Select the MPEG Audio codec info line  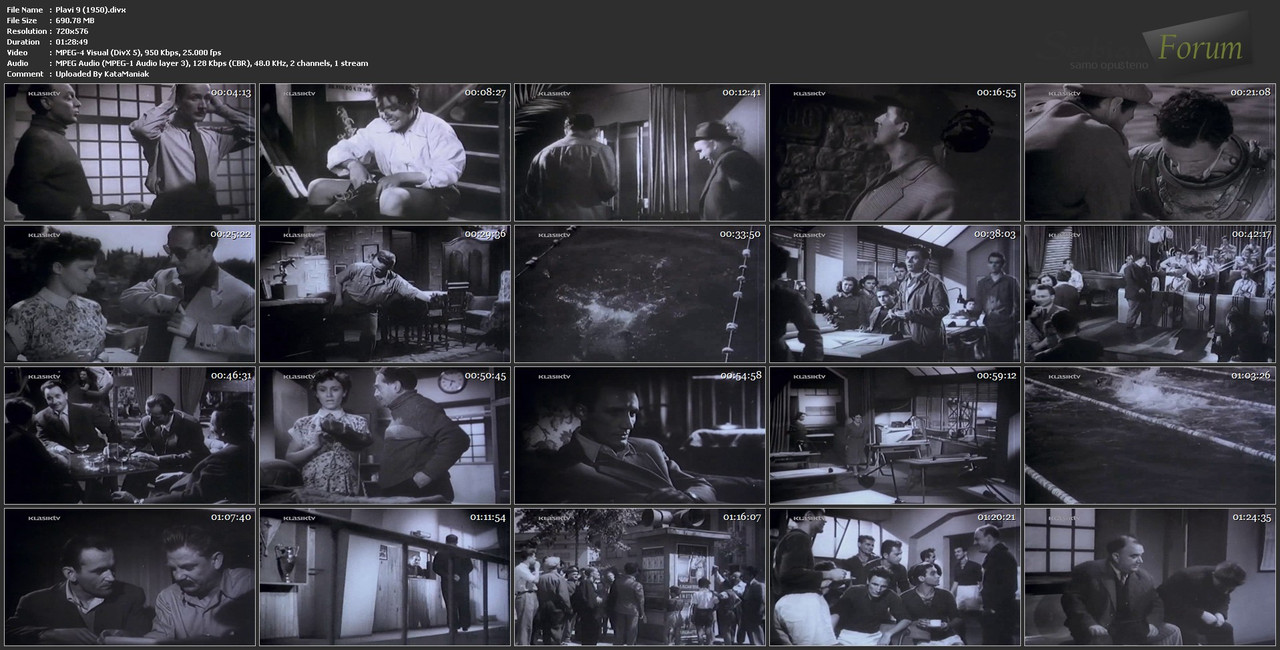point(212,63)
